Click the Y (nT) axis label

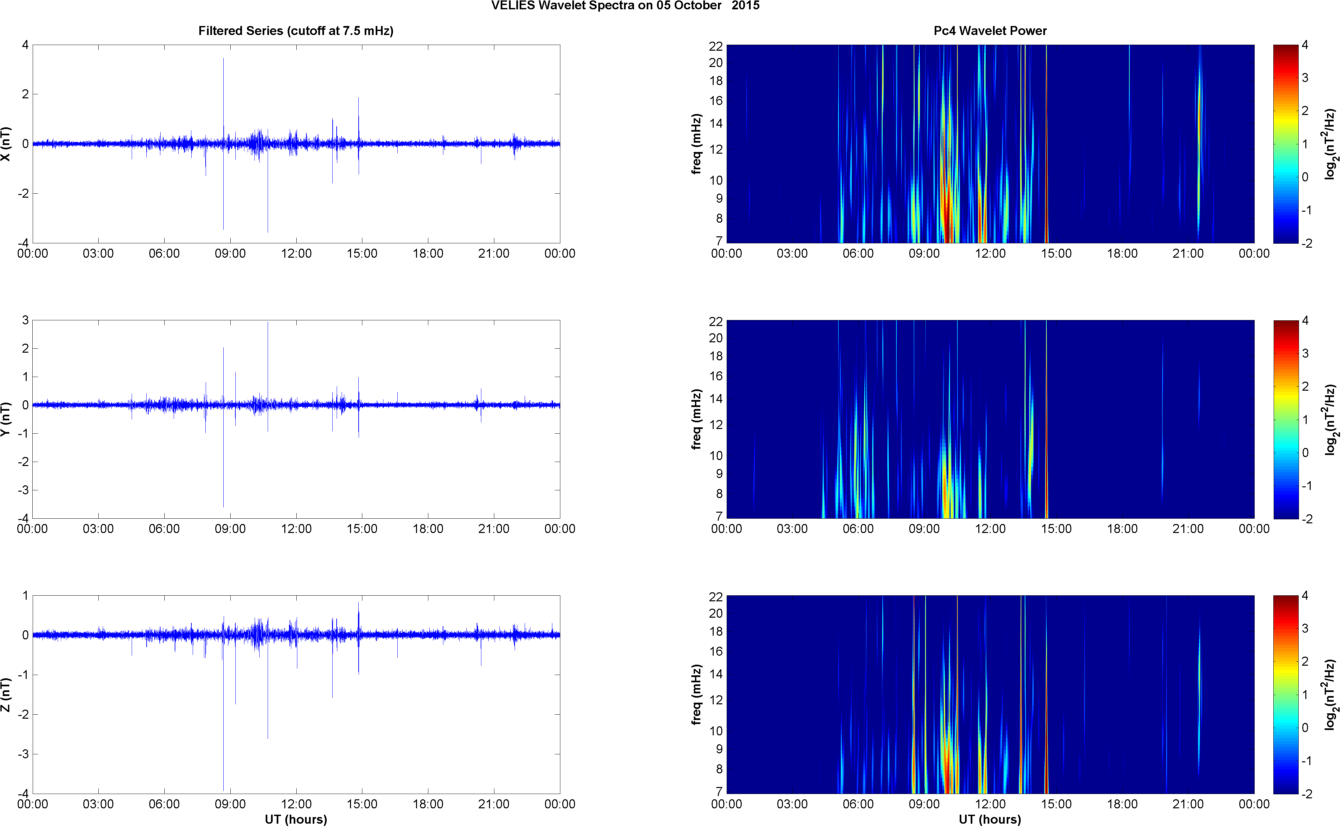pyautogui.click(x=7, y=419)
